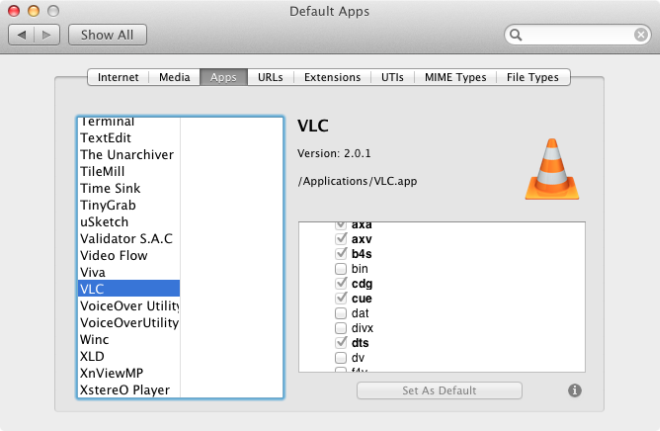Uncheck the cue extension checkbox
660x431 pixels.
pyautogui.click(x=341, y=298)
